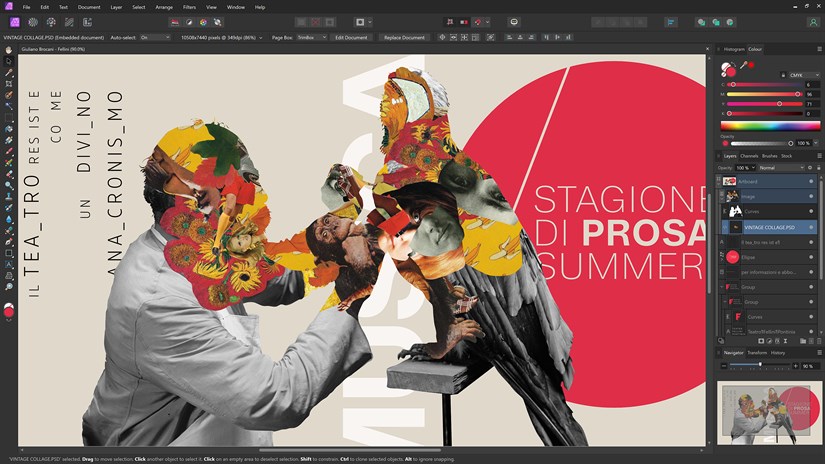
Task: Click the Navigator zoom in plus button
Action: (795, 366)
